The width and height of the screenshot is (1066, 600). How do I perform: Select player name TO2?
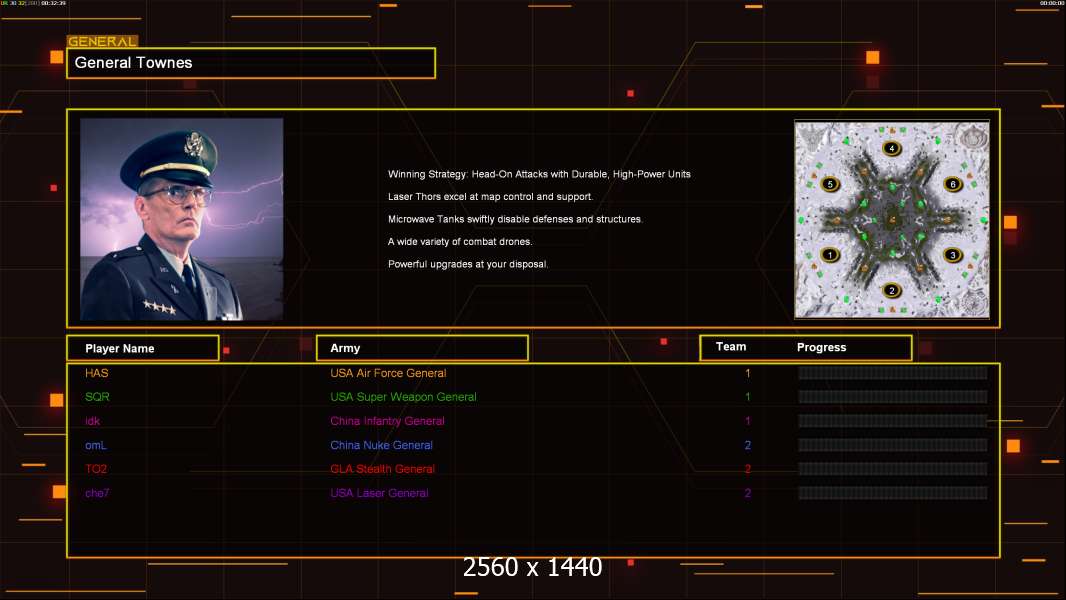[x=96, y=469]
